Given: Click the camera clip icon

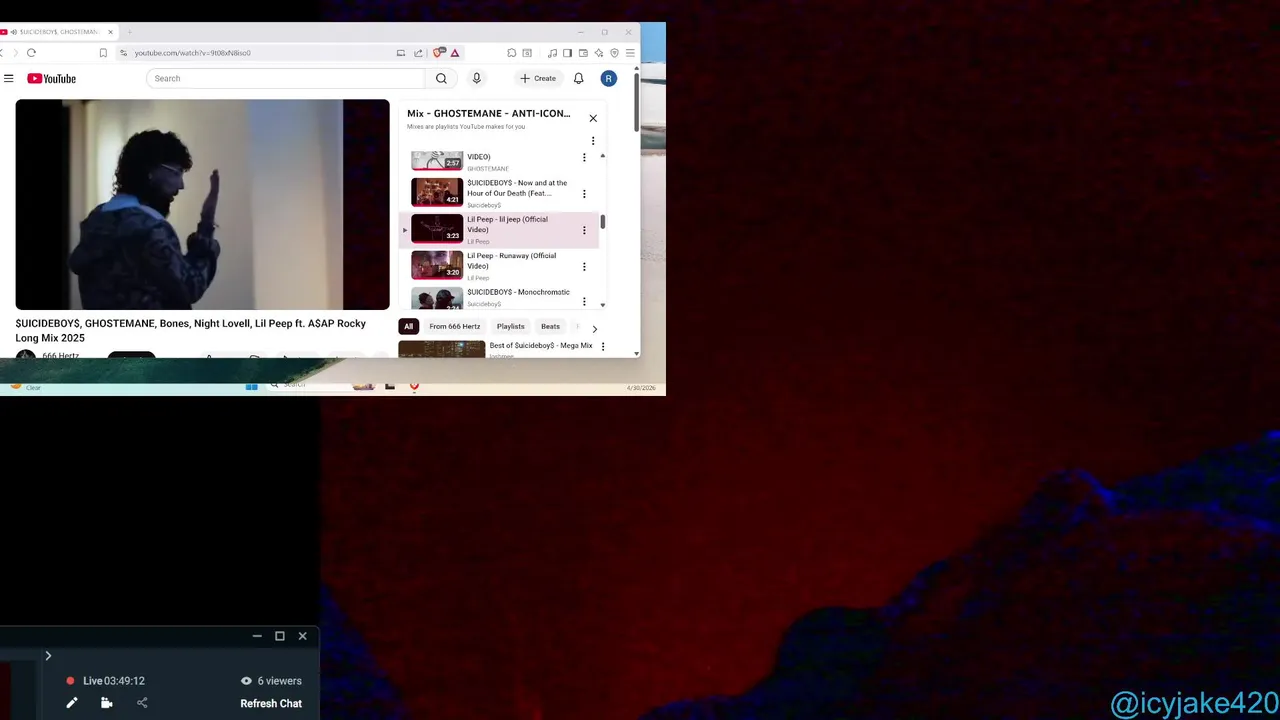Looking at the screenshot, I should coord(107,703).
